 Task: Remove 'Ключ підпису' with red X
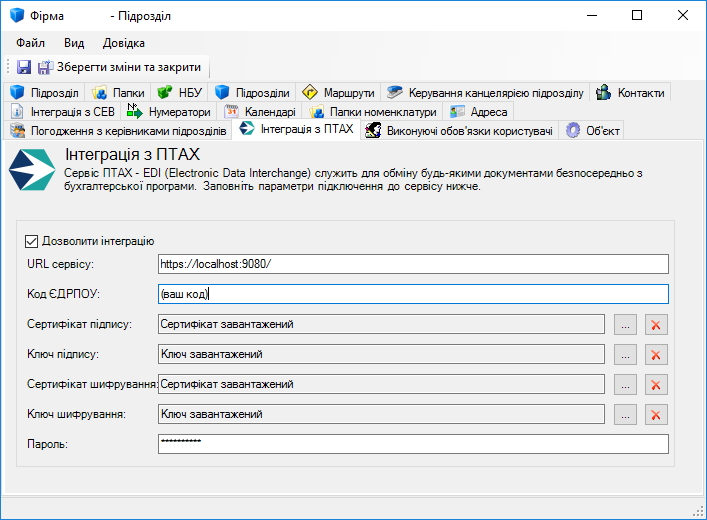pos(656,354)
